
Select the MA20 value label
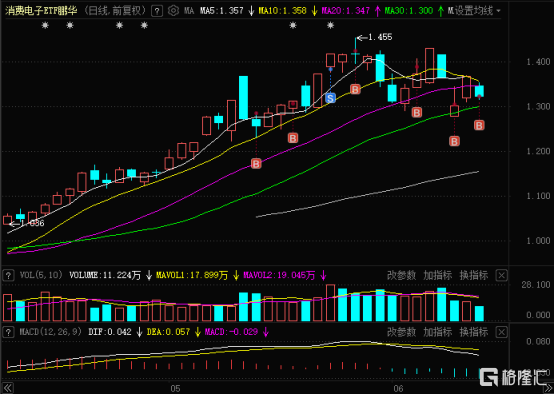click(346, 11)
